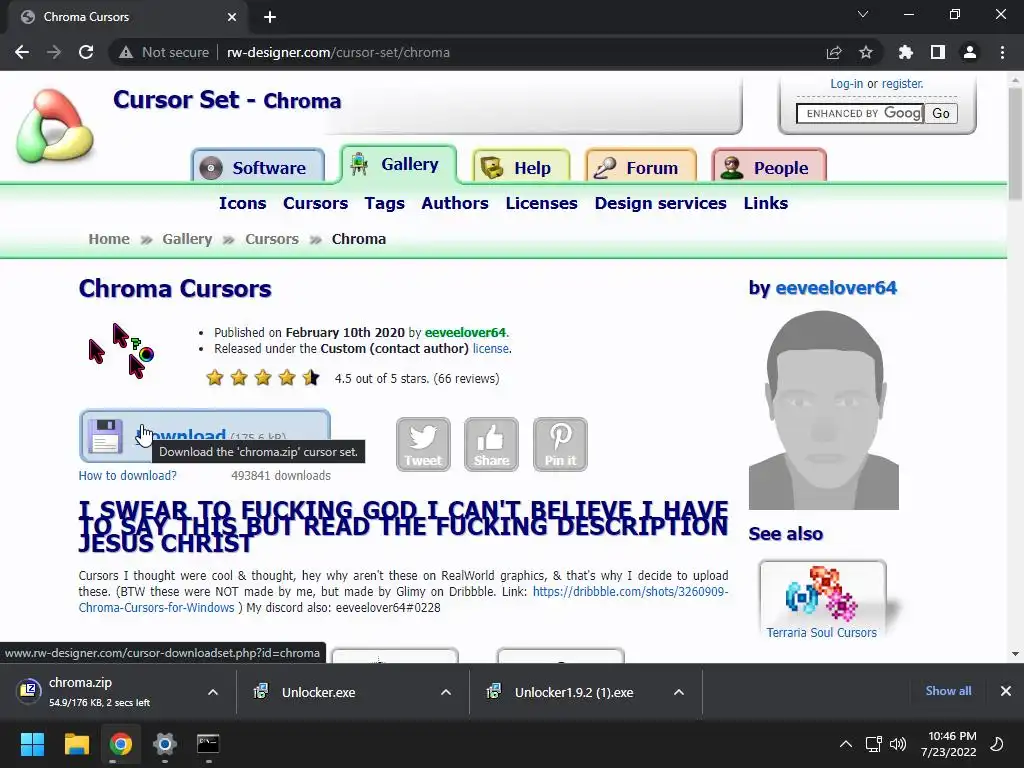This screenshot has width=1024, height=768.
Task: Click the Tweet share button
Action: coord(423,444)
